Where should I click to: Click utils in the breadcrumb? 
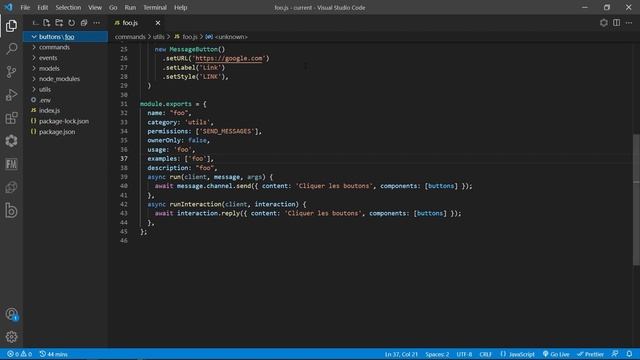point(159,37)
